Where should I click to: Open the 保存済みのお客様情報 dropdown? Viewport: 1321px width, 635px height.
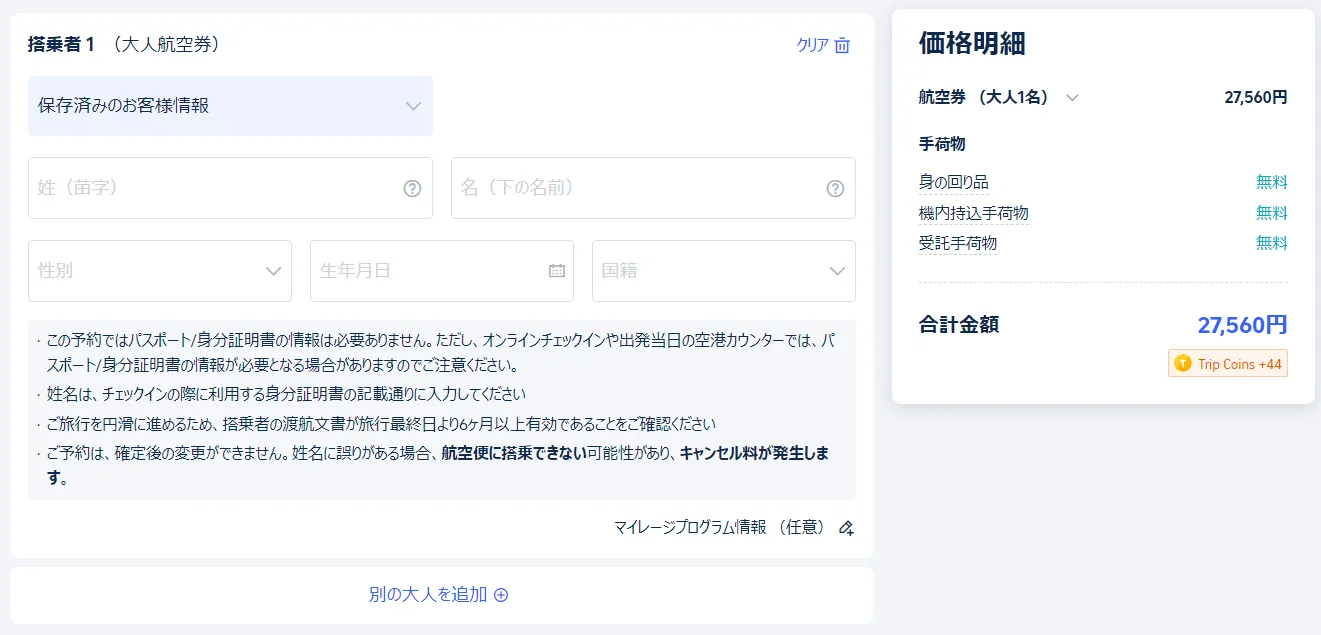pyautogui.click(x=230, y=106)
